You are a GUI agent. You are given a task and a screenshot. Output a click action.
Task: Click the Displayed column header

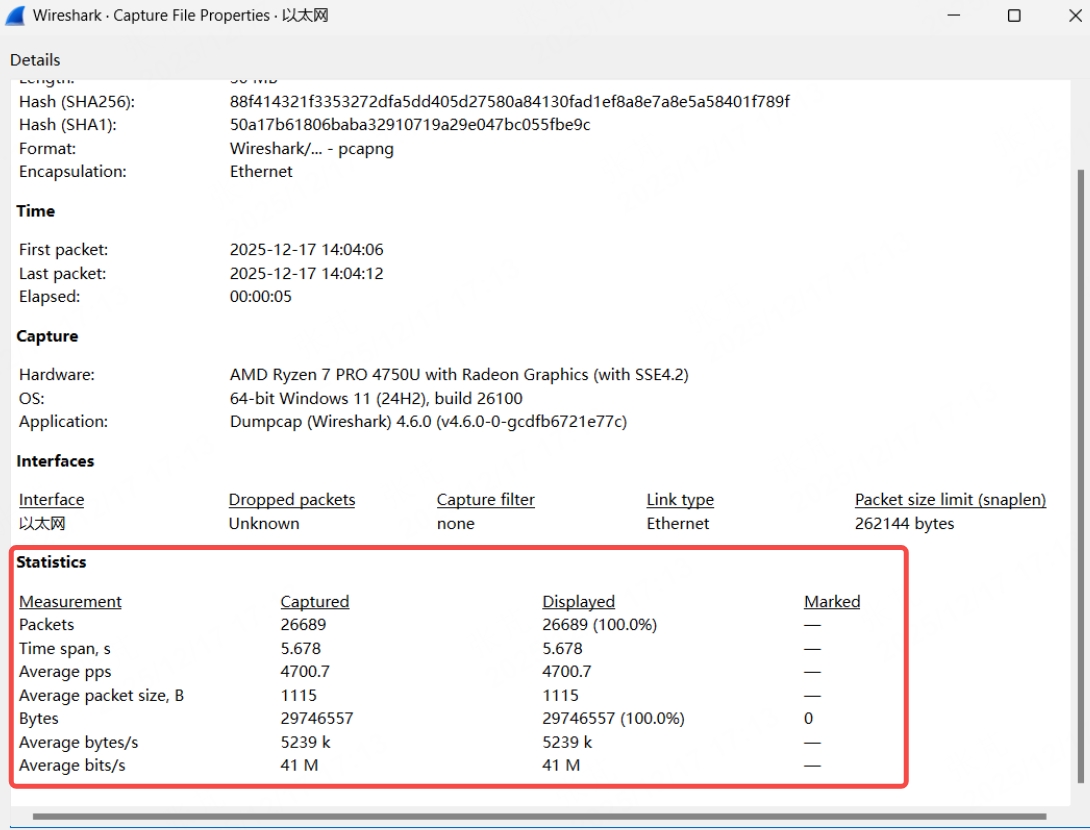[x=578, y=601]
